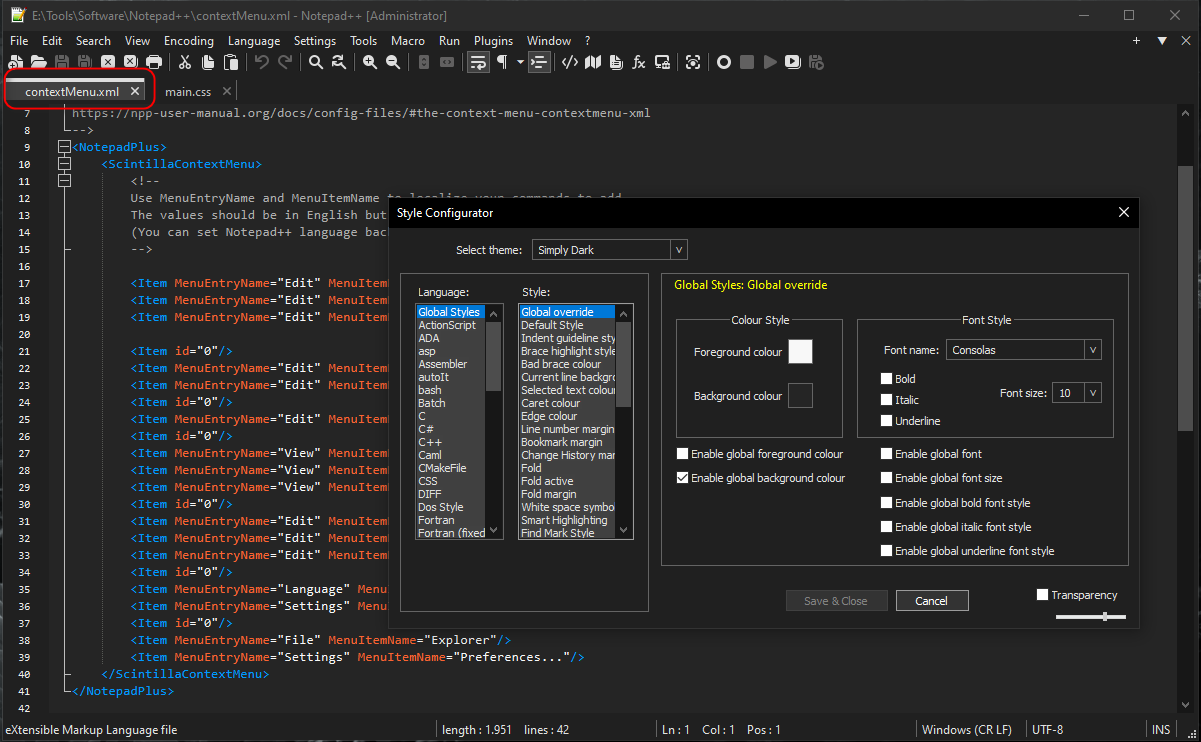Screen dimensions: 1201x742
Task: Open the Document List panel icon
Action: pos(616,62)
